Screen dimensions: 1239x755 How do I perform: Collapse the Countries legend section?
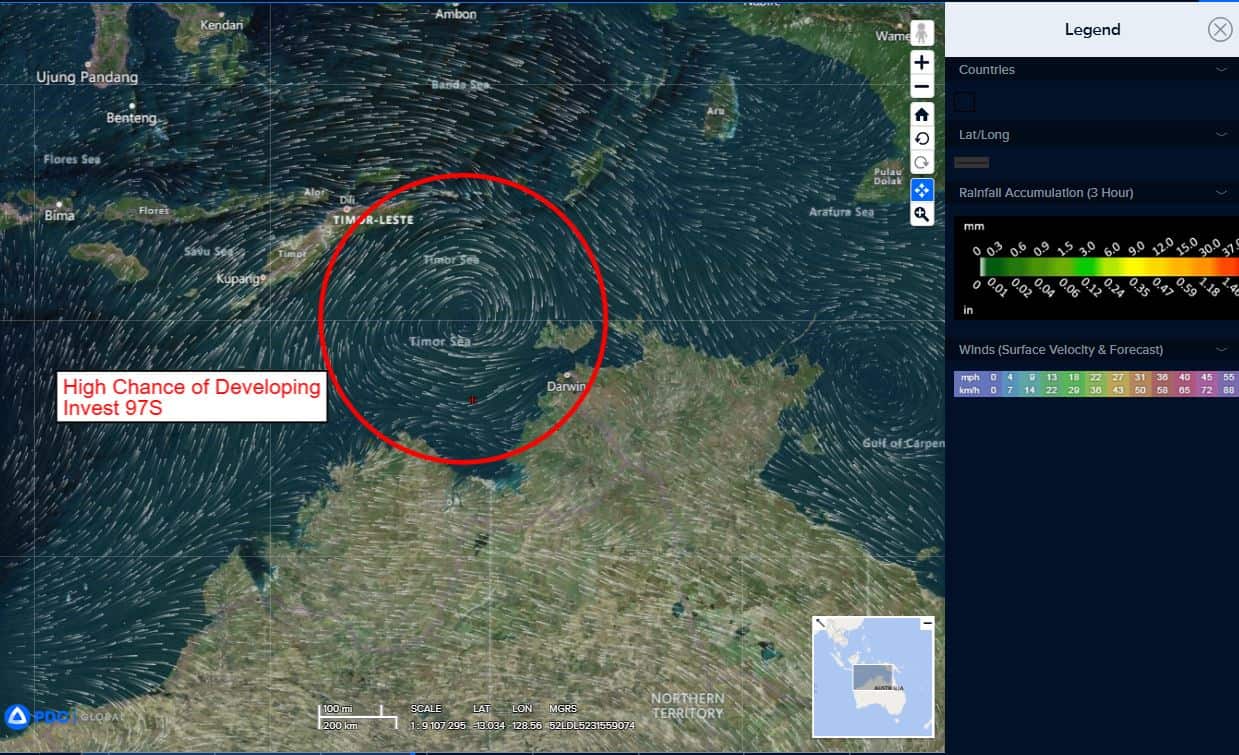(x=1221, y=70)
